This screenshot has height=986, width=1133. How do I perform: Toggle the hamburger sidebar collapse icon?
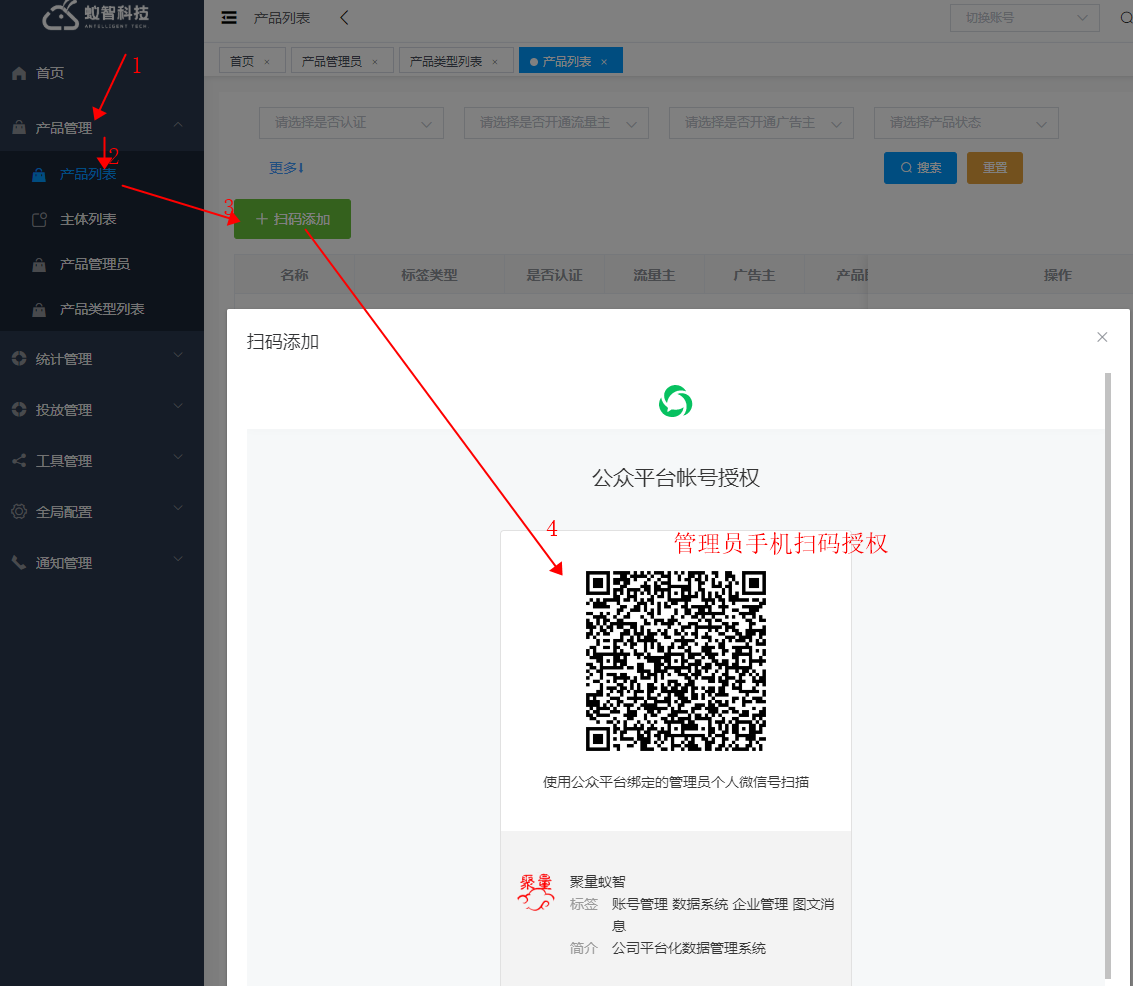pos(229,18)
